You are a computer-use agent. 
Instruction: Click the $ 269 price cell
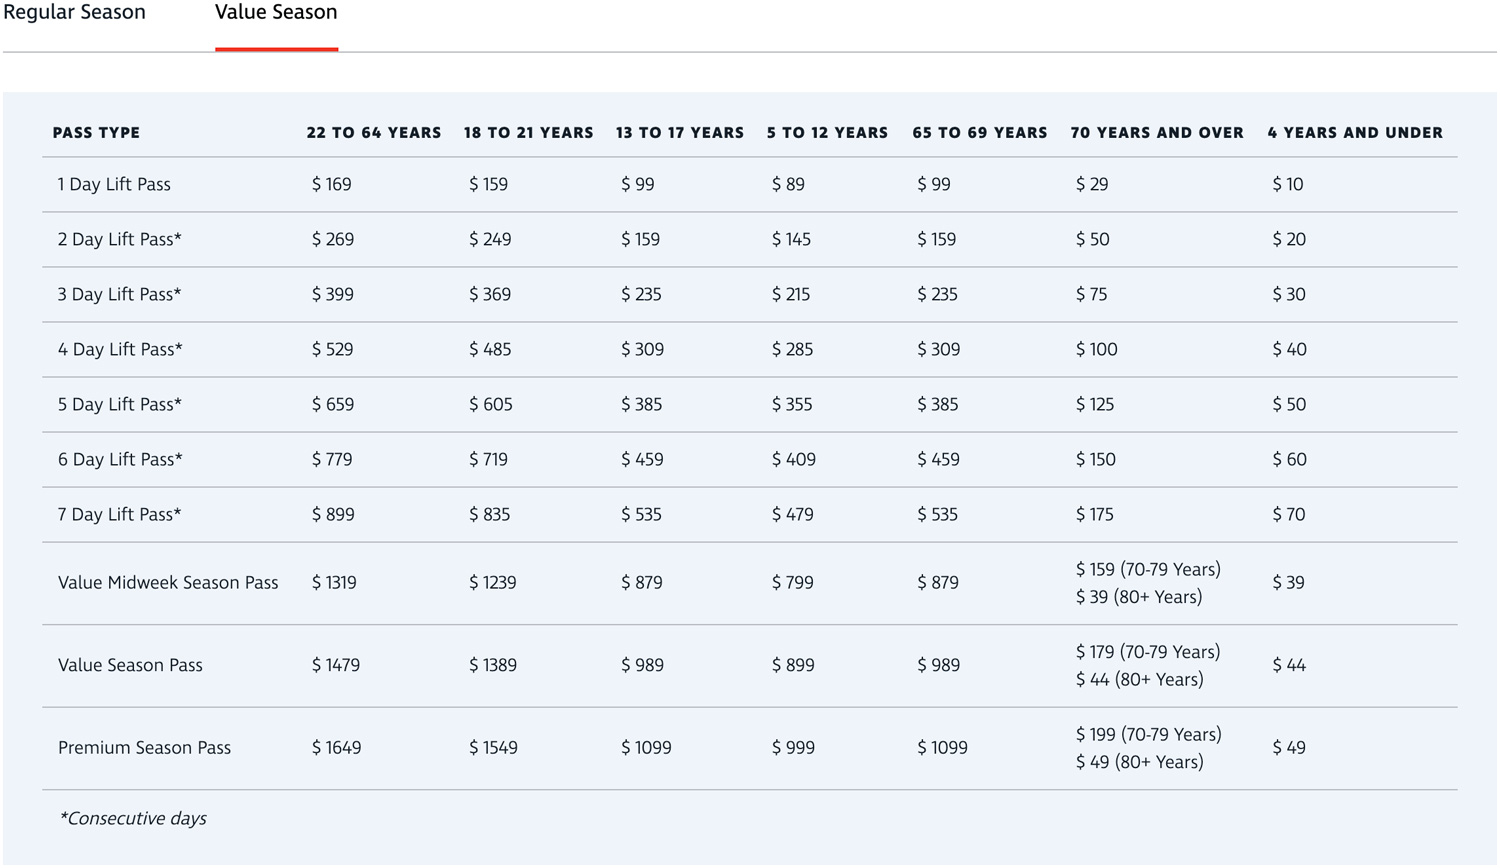coord(333,240)
